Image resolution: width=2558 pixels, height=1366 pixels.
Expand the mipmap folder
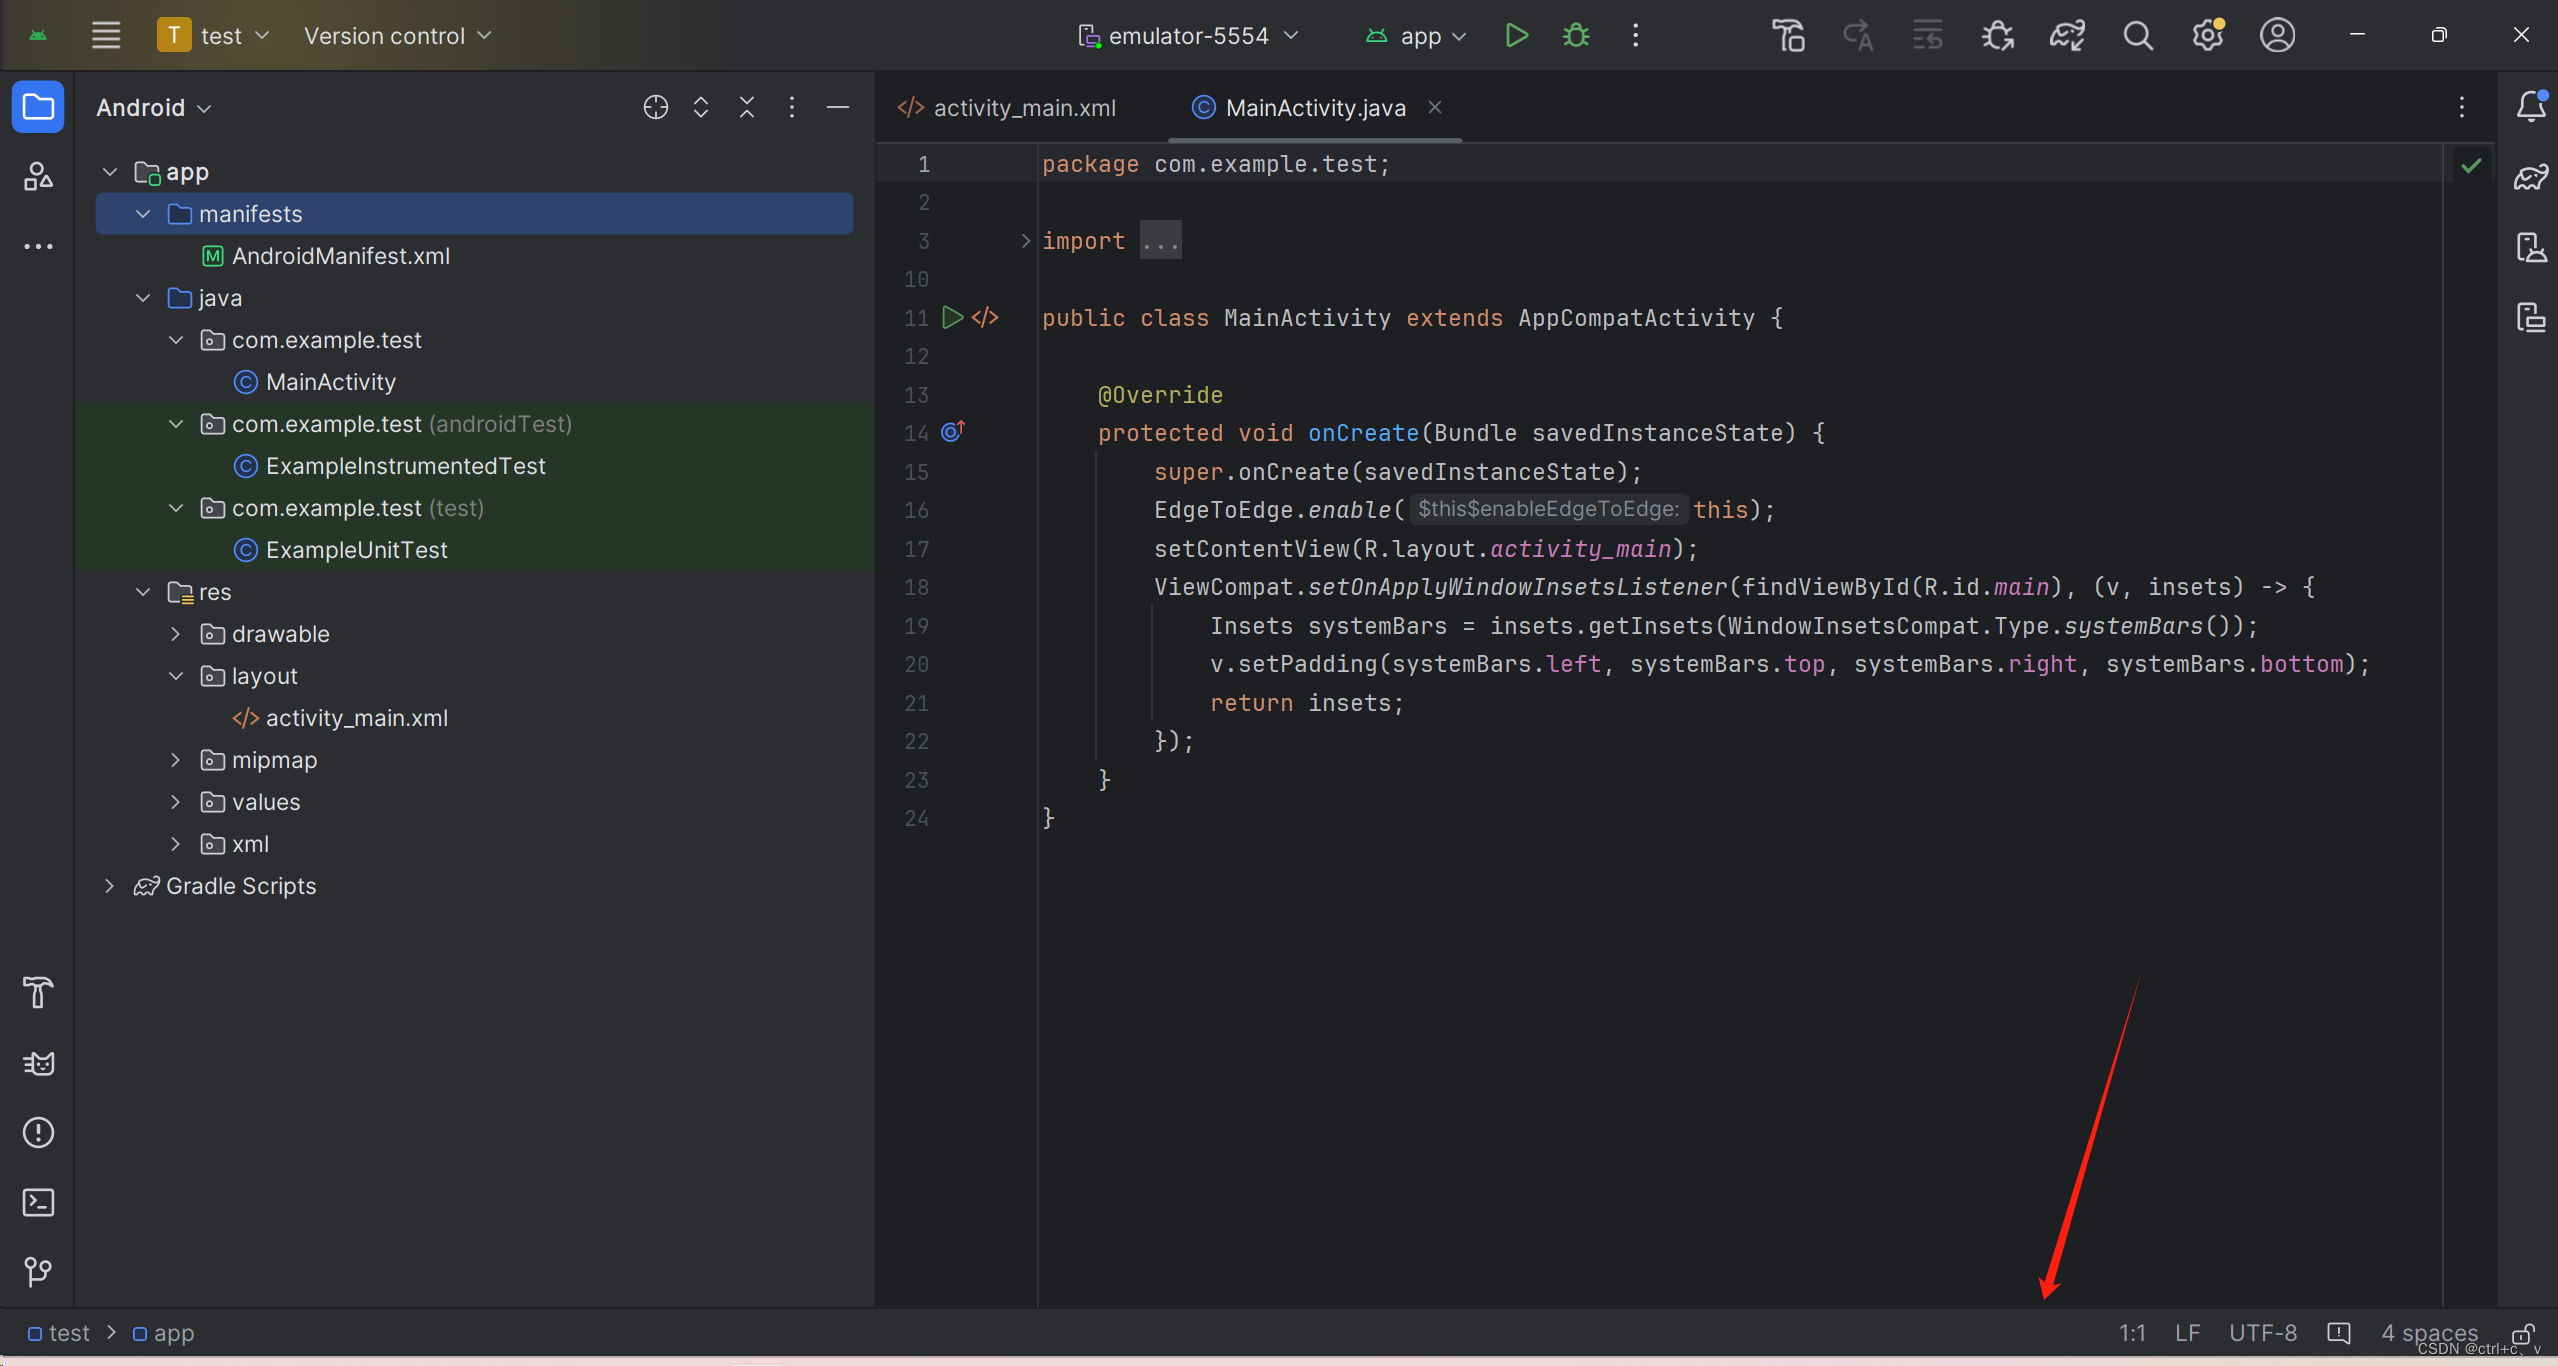coord(176,760)
